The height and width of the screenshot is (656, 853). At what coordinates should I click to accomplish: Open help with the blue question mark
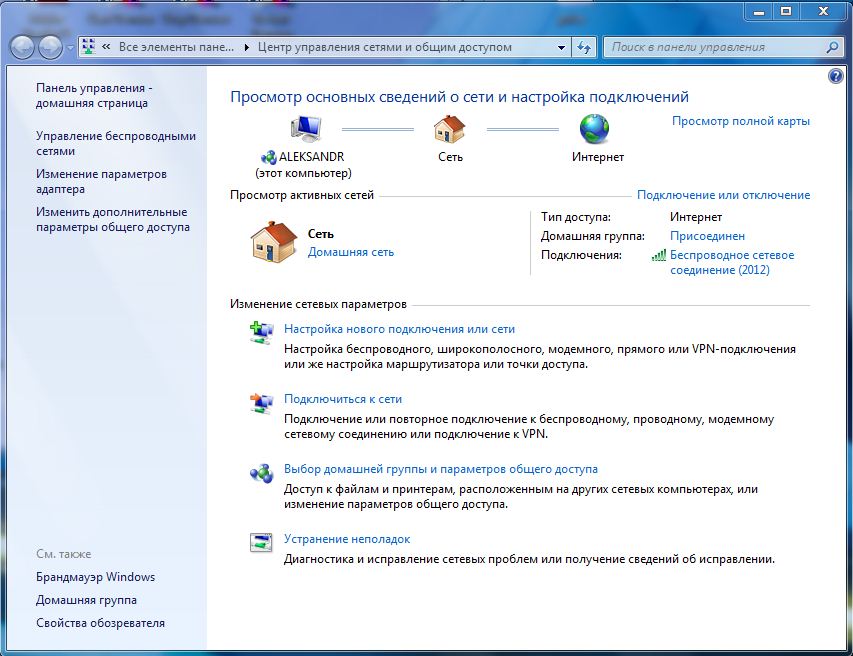(836, 76)
